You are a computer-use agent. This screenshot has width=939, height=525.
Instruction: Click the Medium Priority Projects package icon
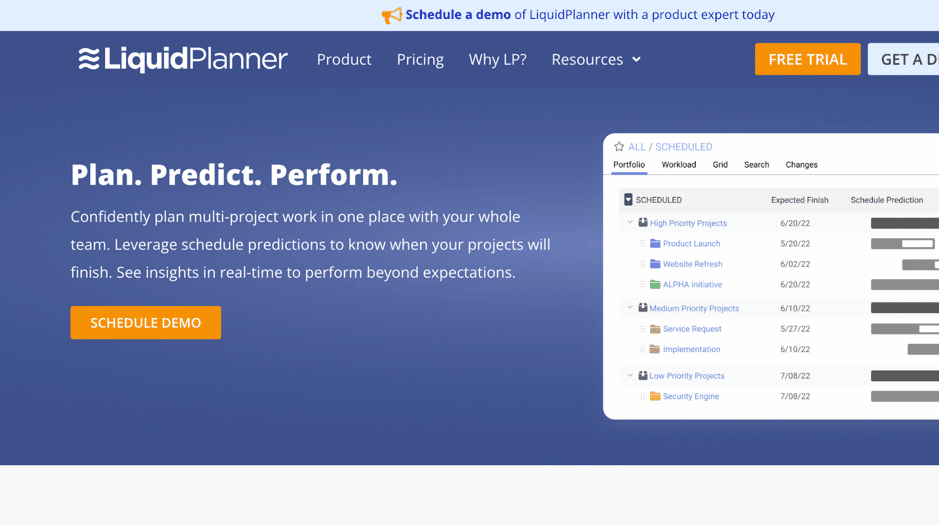(643, 308)
